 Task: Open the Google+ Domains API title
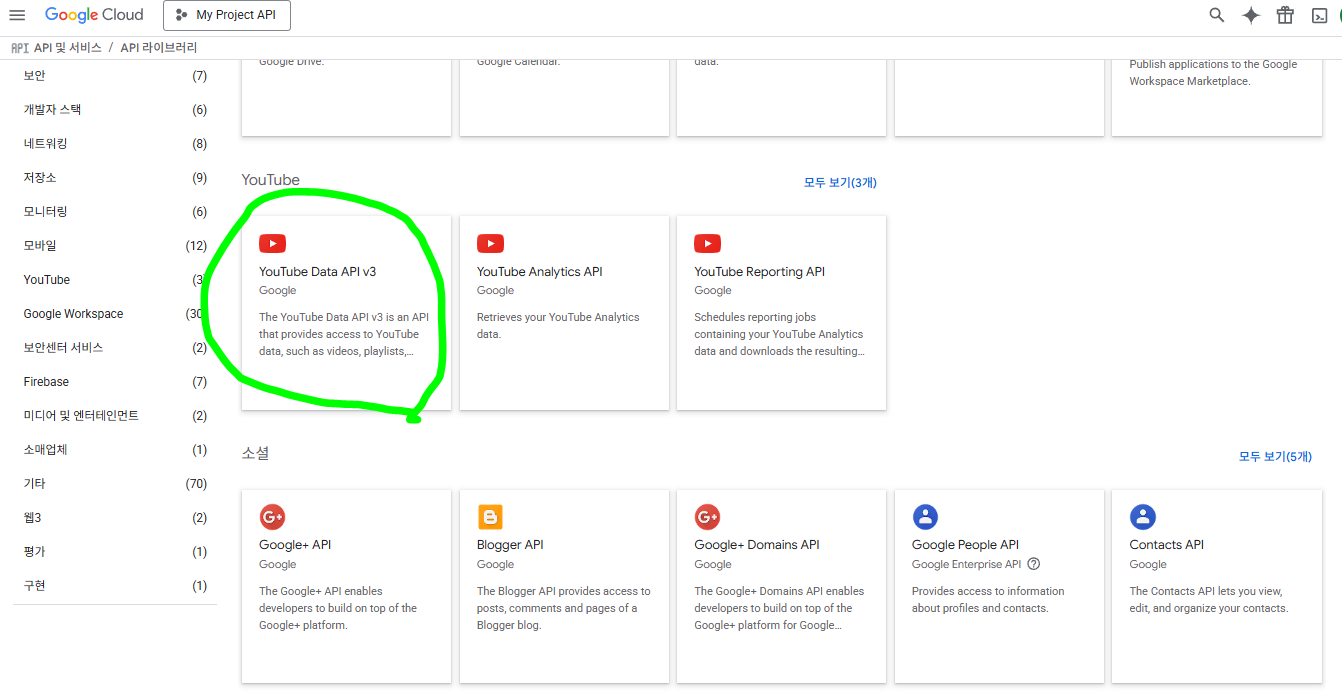pos(757,545)
